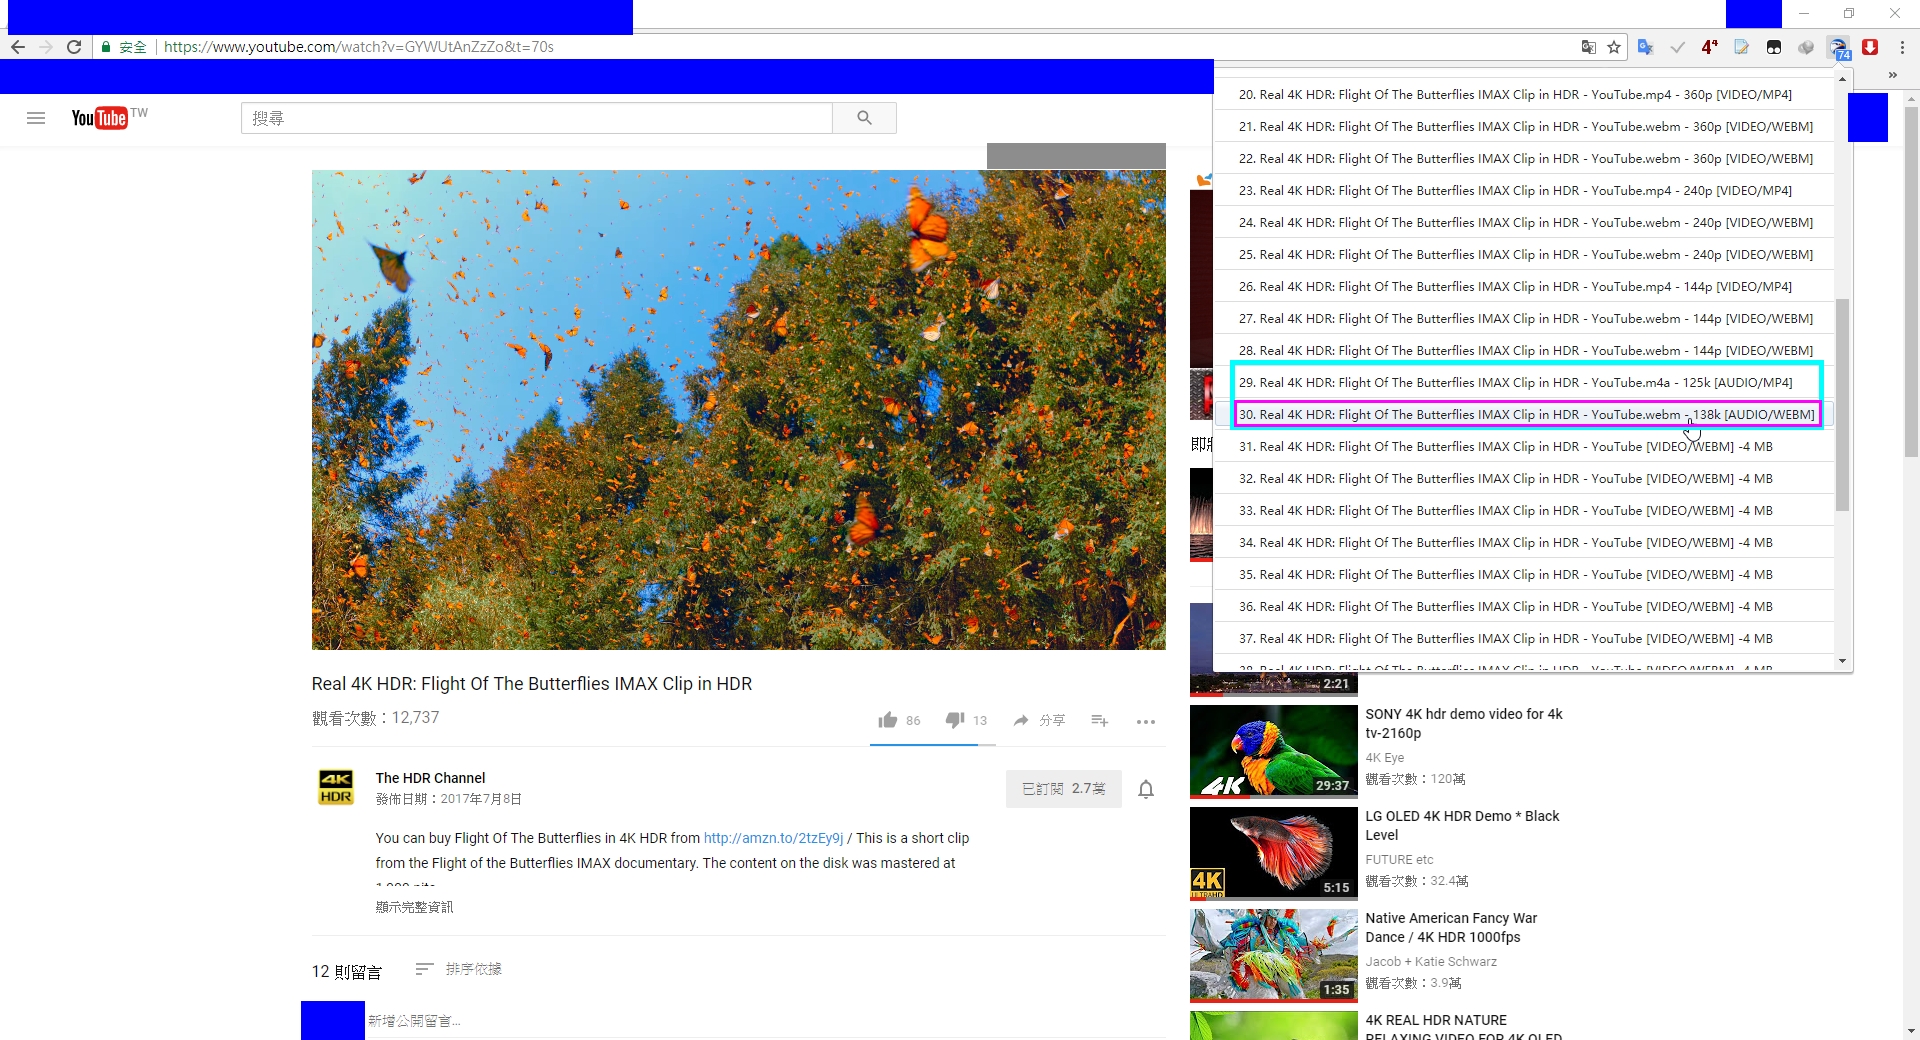
Task: Pick item 30, webm 138k audio
Action: tap(1523, 414)
